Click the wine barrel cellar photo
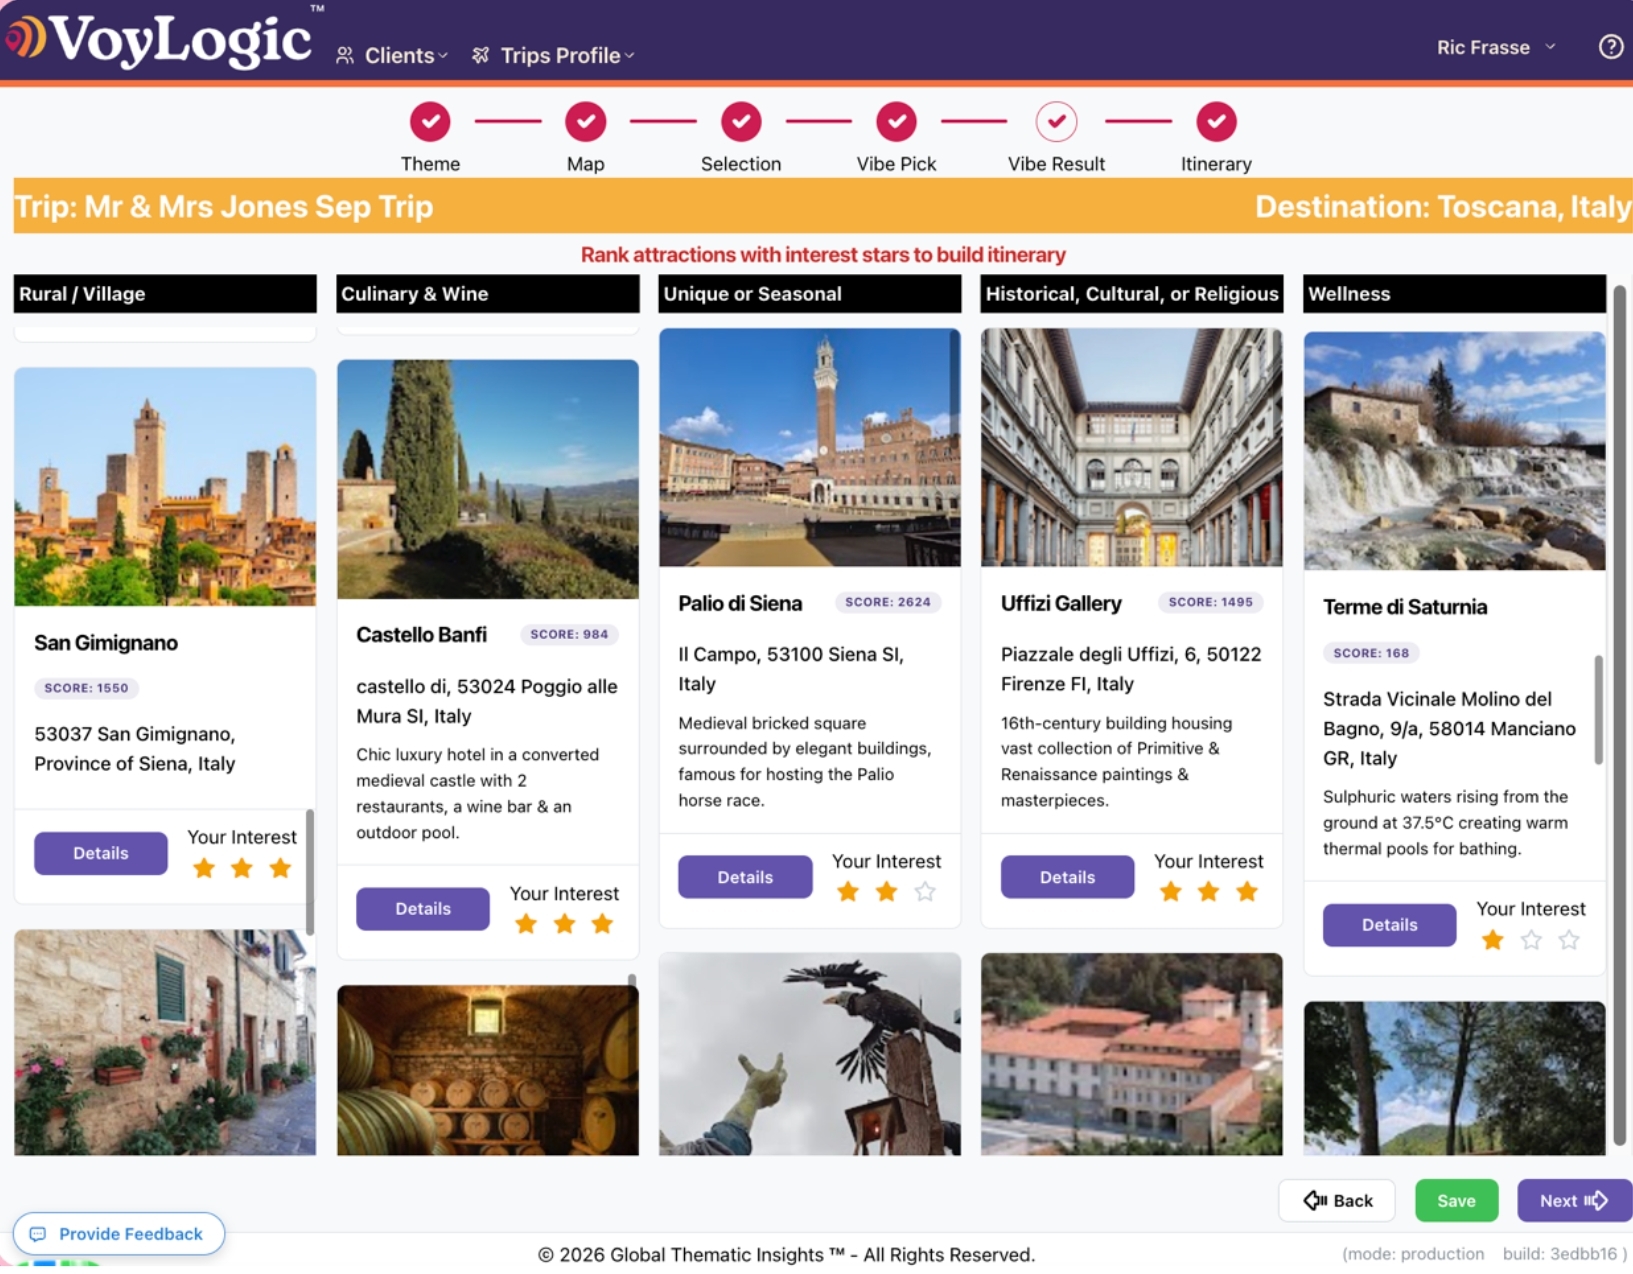This screenshot has height=1274, width=1633. [x=488, y=1070]
